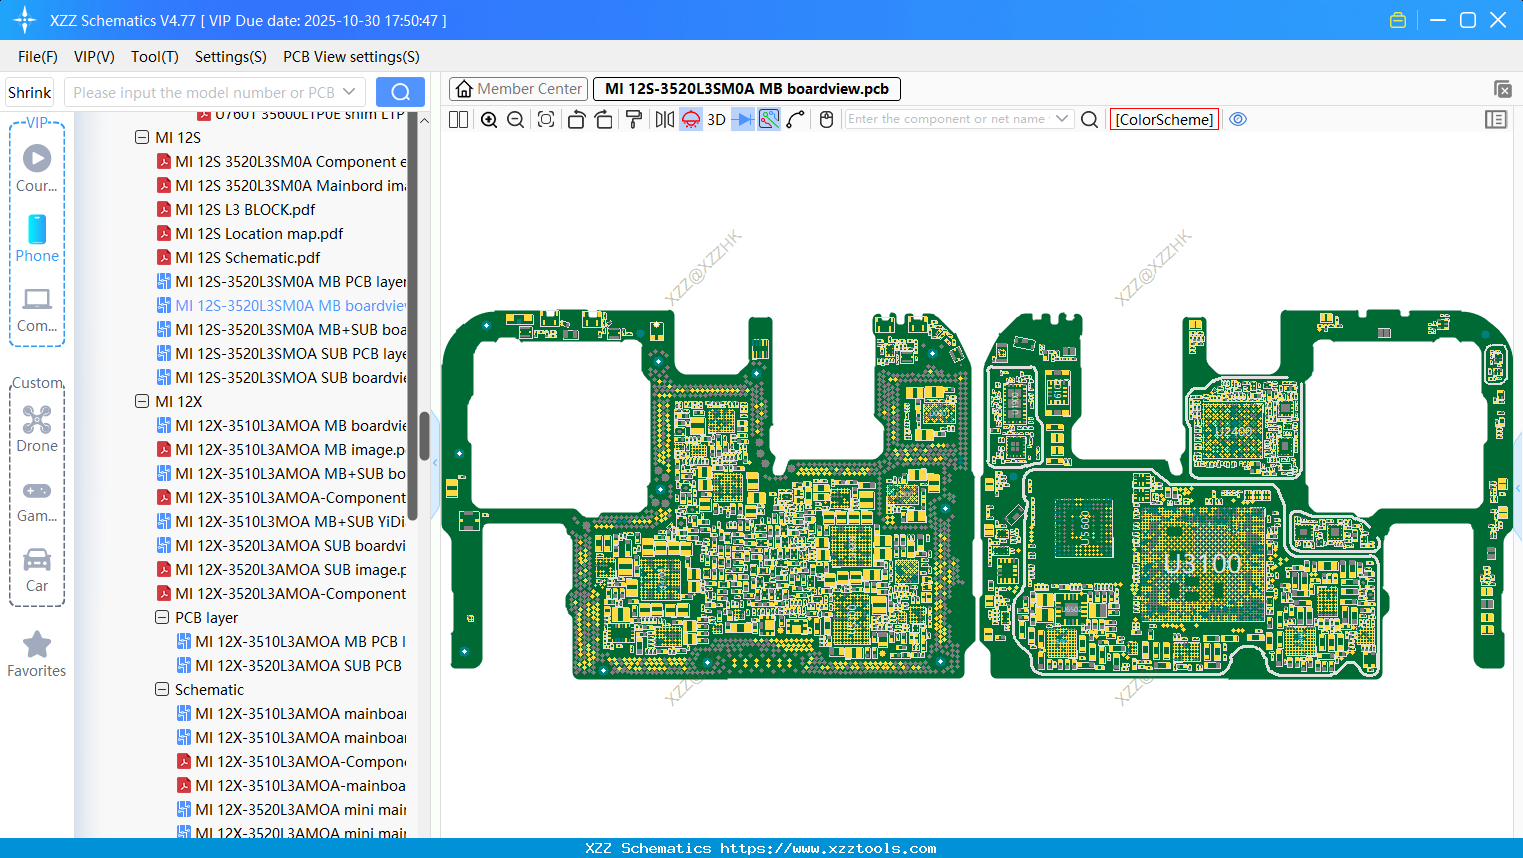Select the Zoom Out tool
The image size is (1523, 858).
pyautogui.click(x=515, y=119)
